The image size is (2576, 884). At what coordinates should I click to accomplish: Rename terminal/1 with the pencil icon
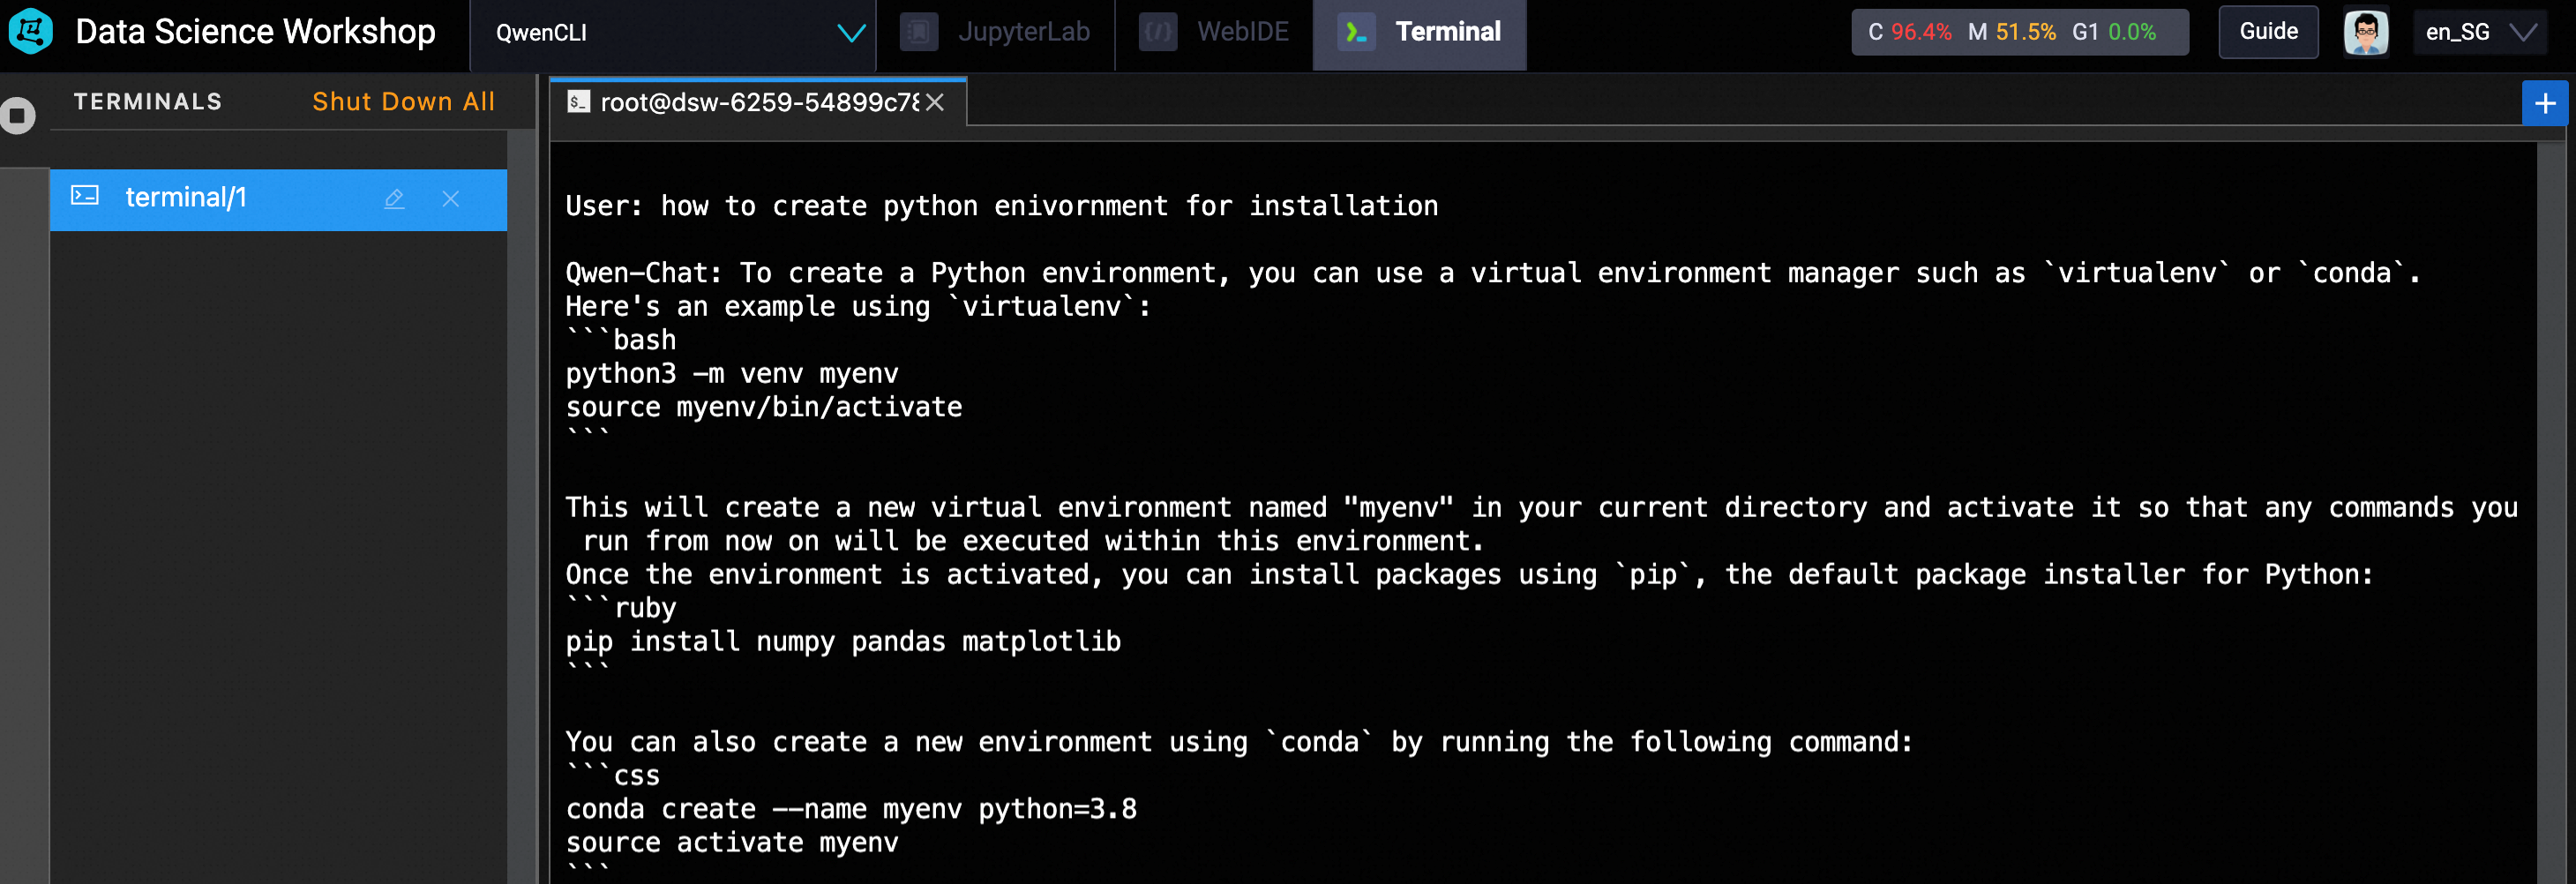(x=394, y=199)
